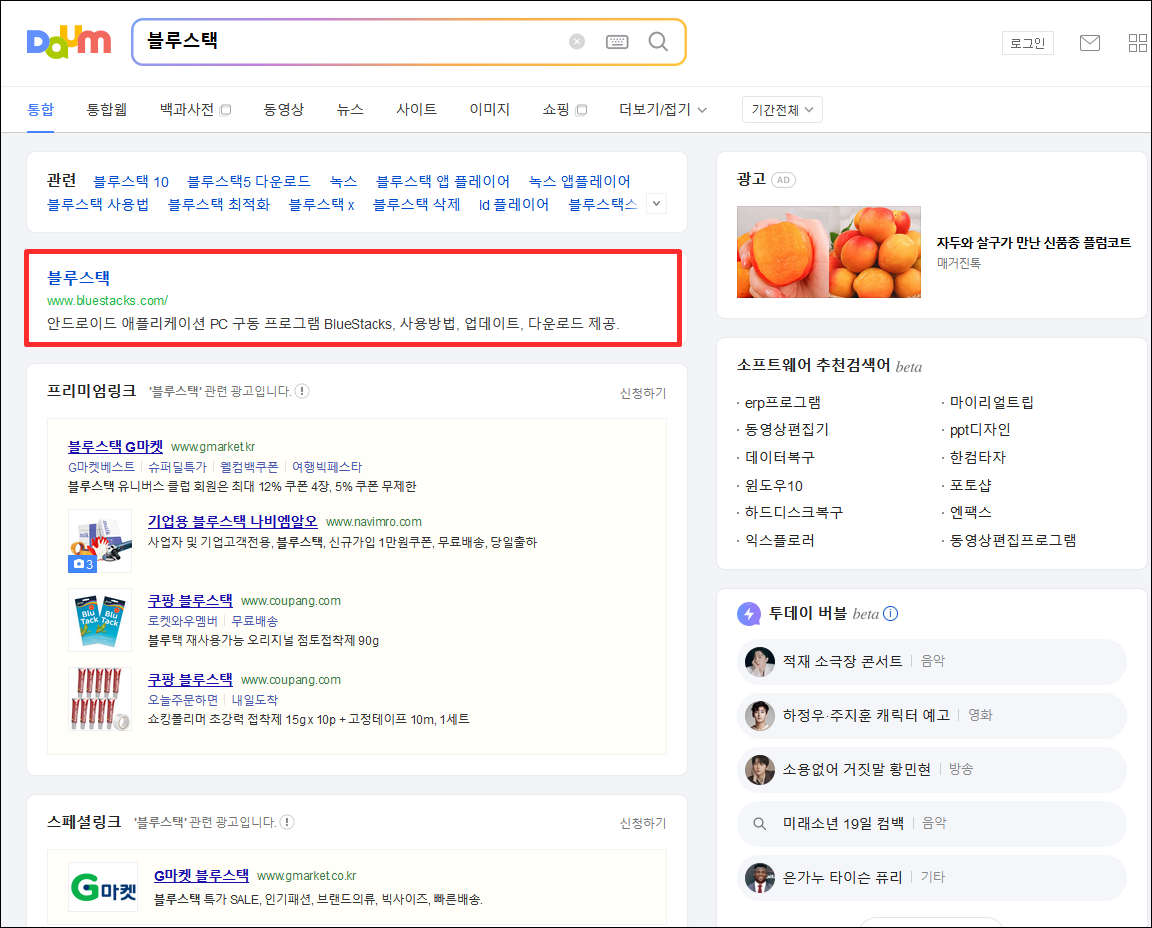Open the 기업용 블루스택 나비엠알오 link
Screen dimensions: 1152x928
[x=232, y=522]
